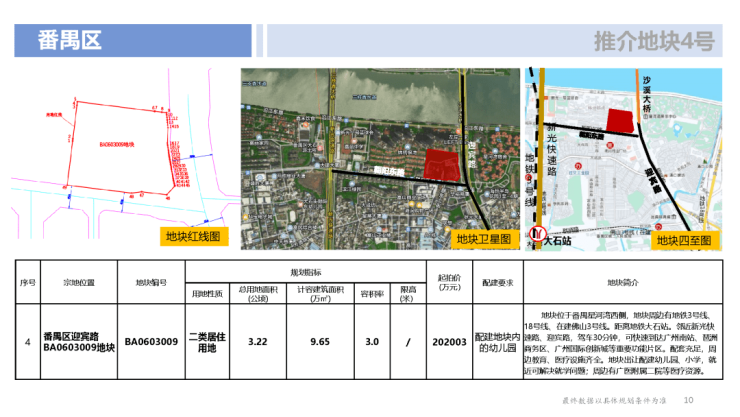The width and height of the screenshot is (740, 417).
Task: Select the 二类居住用地 cell
Action: [x=209, y=341]
